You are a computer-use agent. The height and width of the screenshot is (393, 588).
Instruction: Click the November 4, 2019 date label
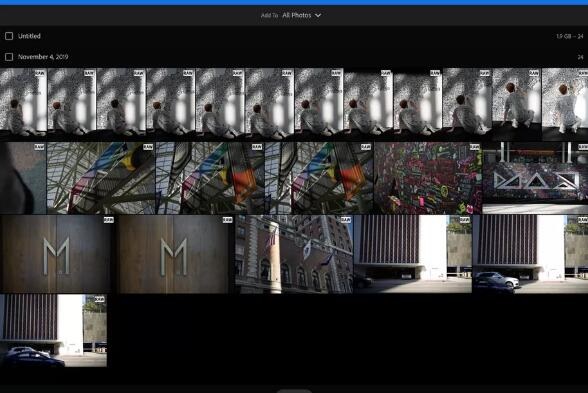click(43, 57)
